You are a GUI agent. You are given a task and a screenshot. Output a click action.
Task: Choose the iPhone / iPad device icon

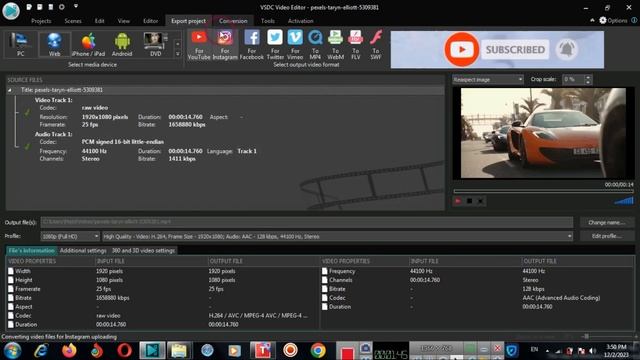tap(88, 44)
